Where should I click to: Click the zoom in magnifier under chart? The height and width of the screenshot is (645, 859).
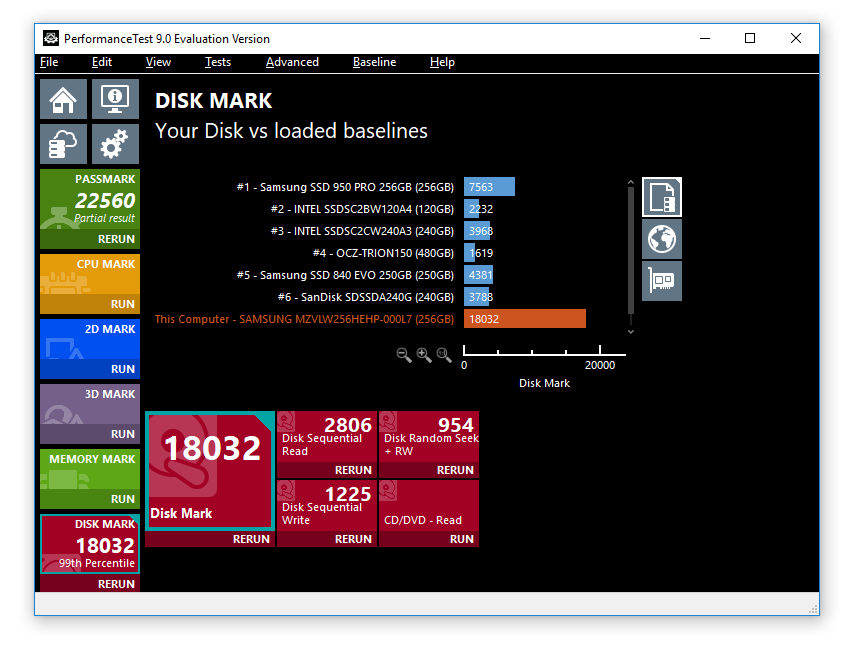424,355
